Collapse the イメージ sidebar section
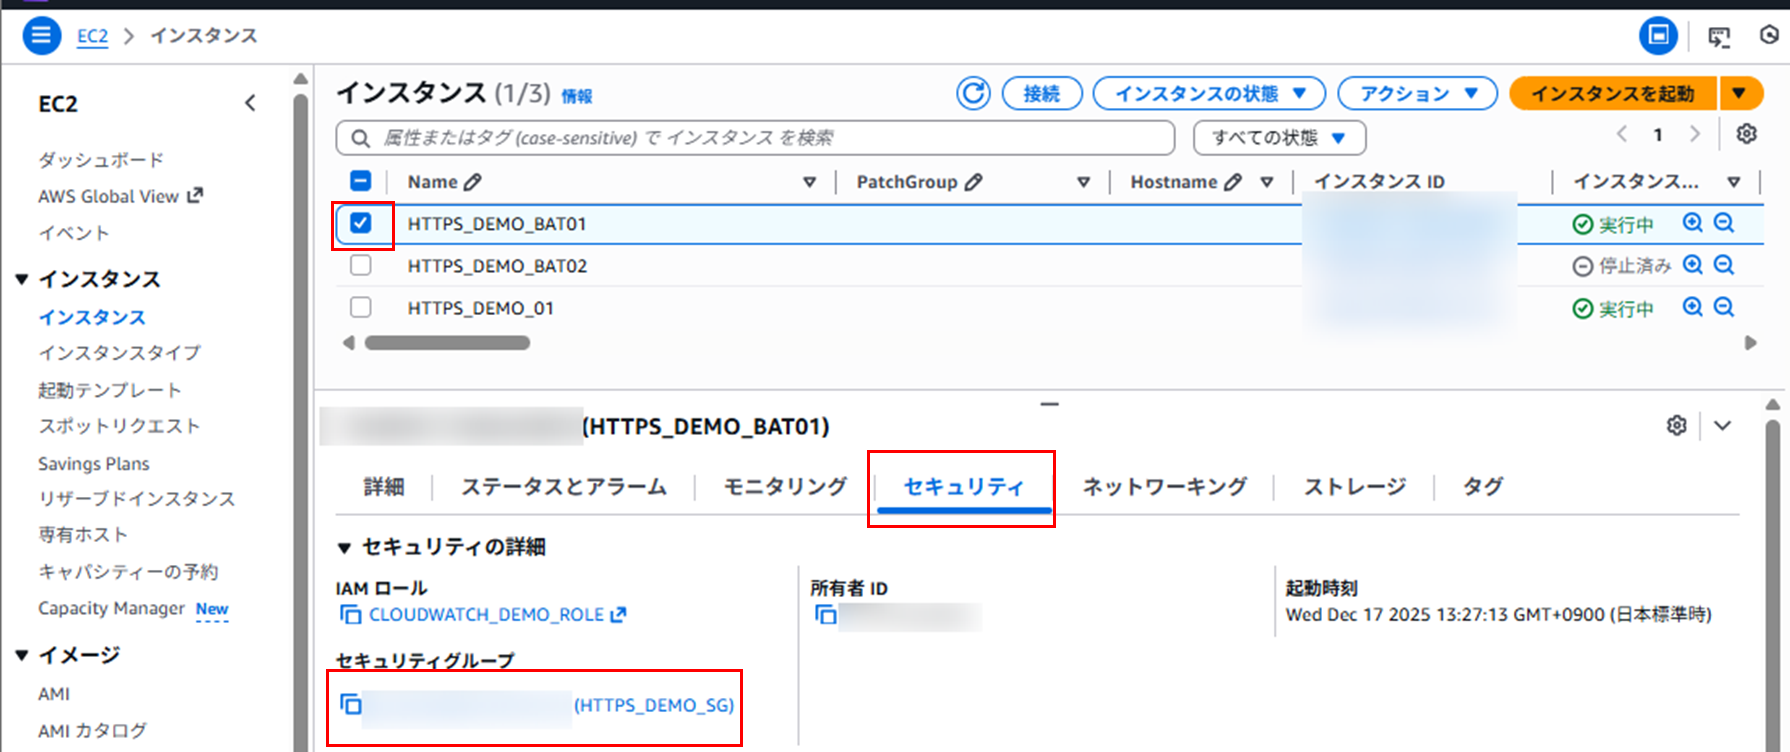The image size is (1790, 752). pos(21,655)
